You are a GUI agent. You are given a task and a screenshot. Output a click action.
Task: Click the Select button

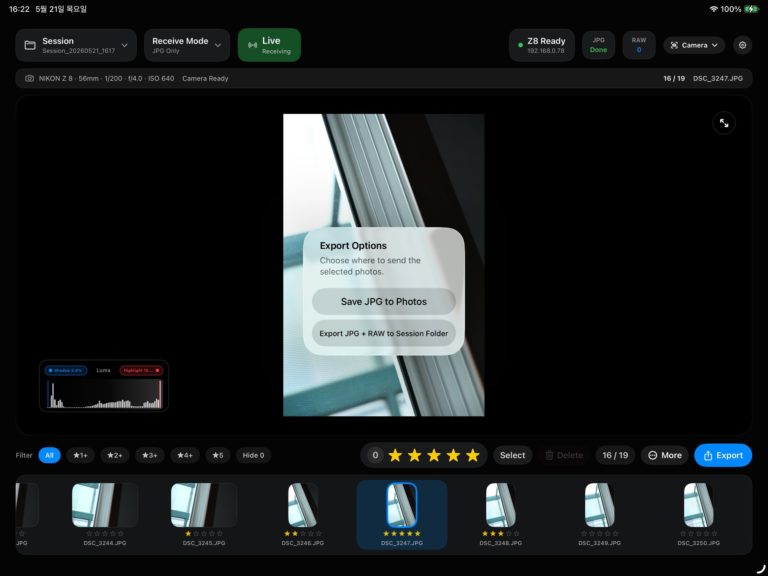512,455
